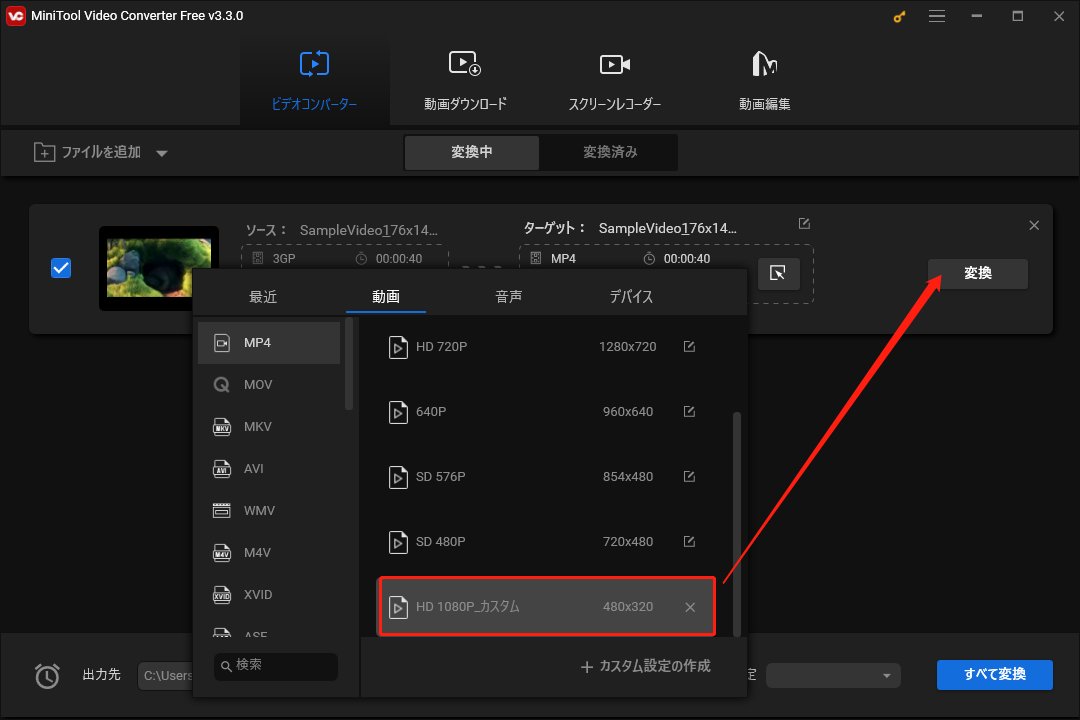Screen dimensions: 1080x720
Task: Click the output path C:\Users field
Action: pos(165,675)
